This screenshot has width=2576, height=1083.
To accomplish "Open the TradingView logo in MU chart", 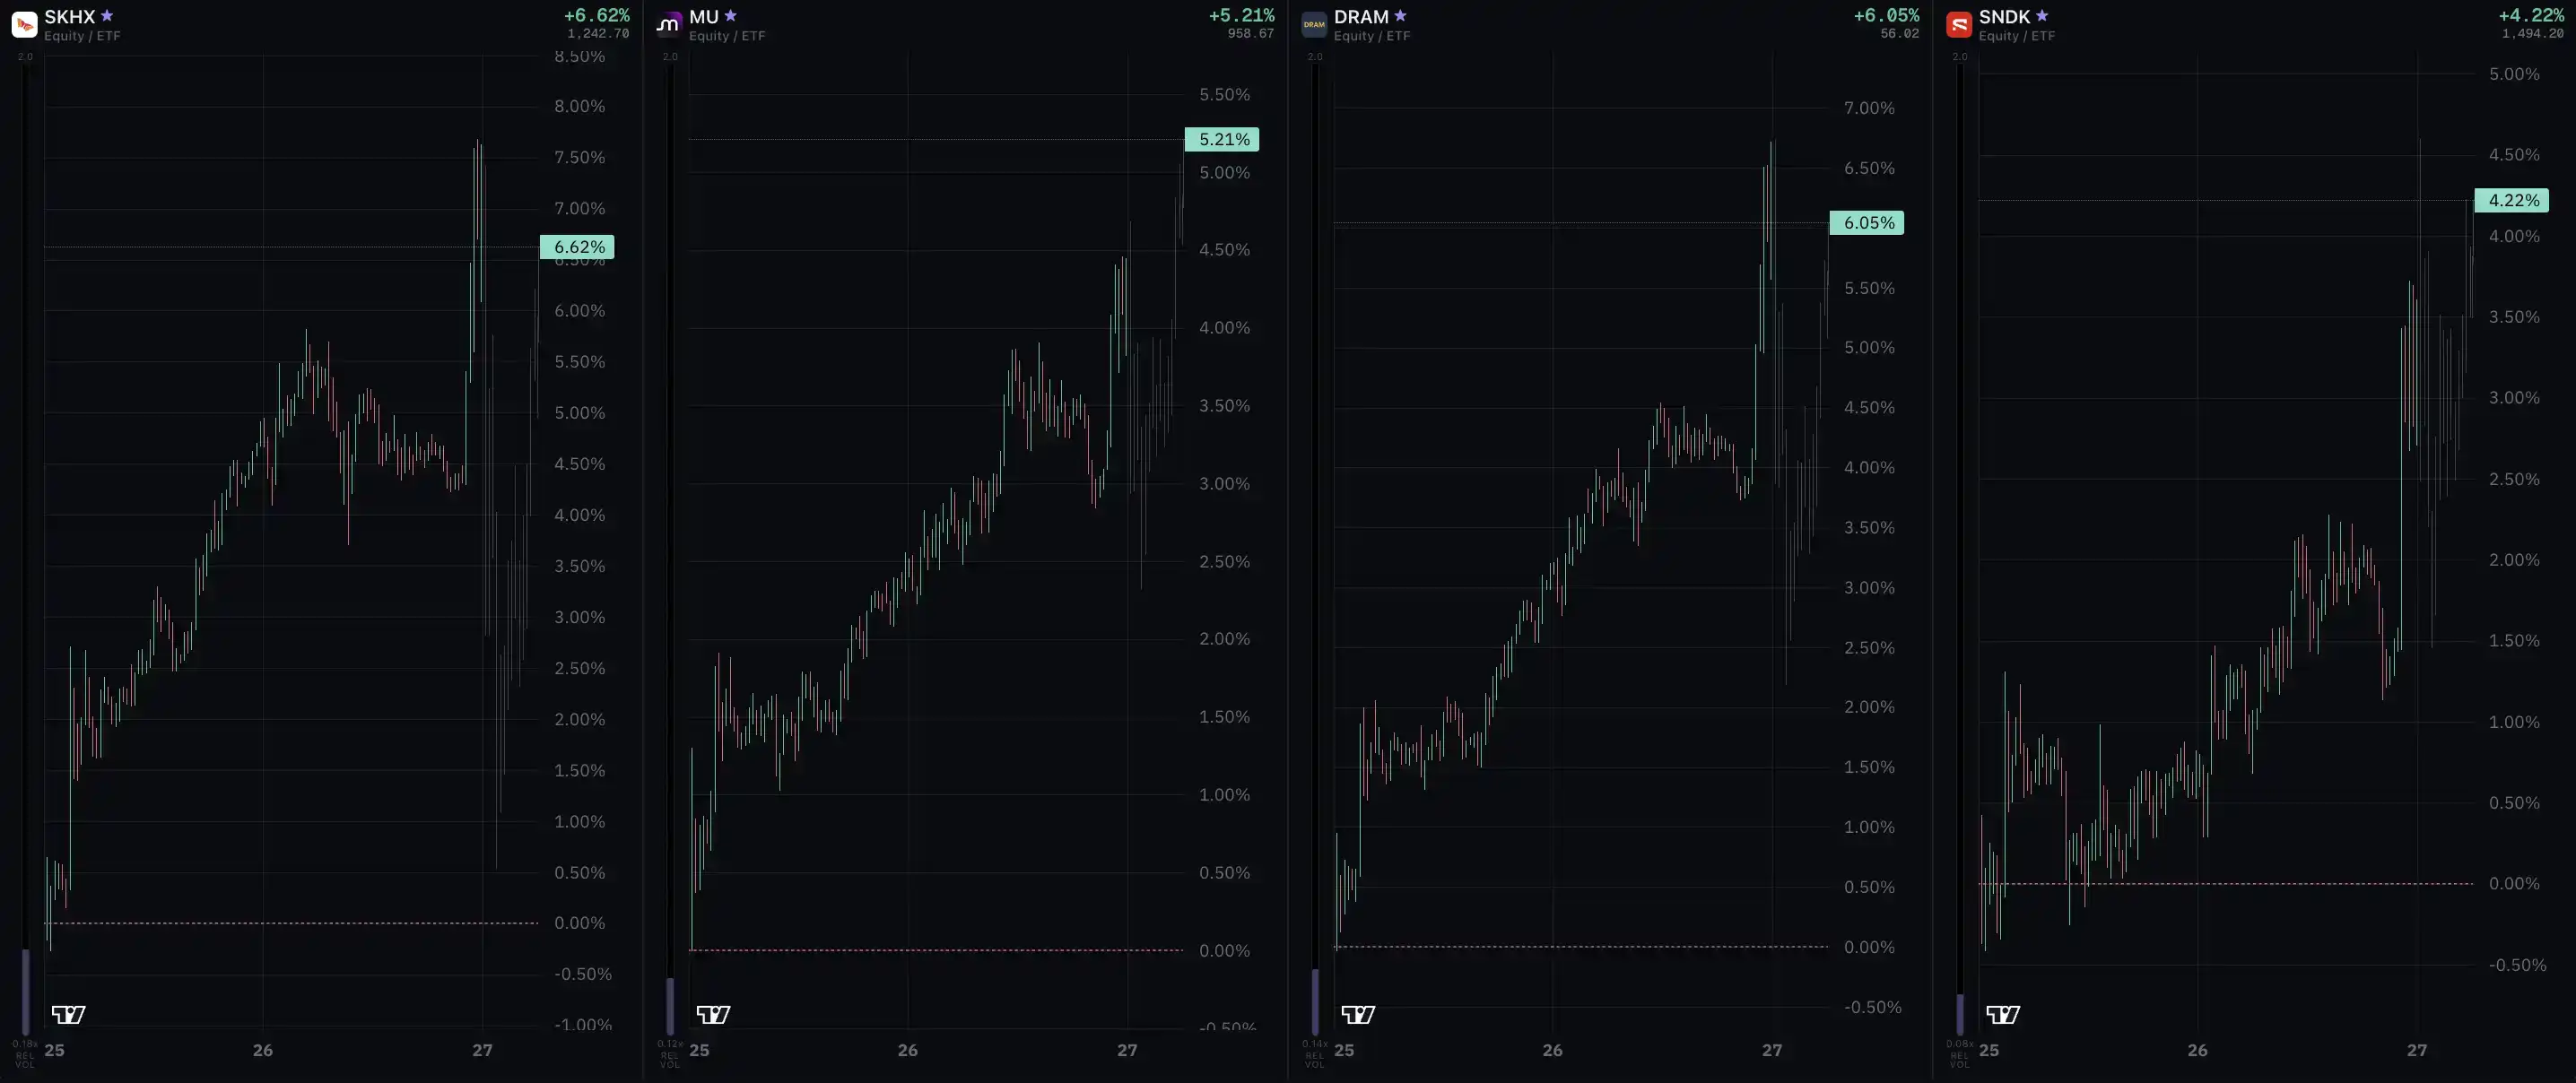I will pos(713,1015).
